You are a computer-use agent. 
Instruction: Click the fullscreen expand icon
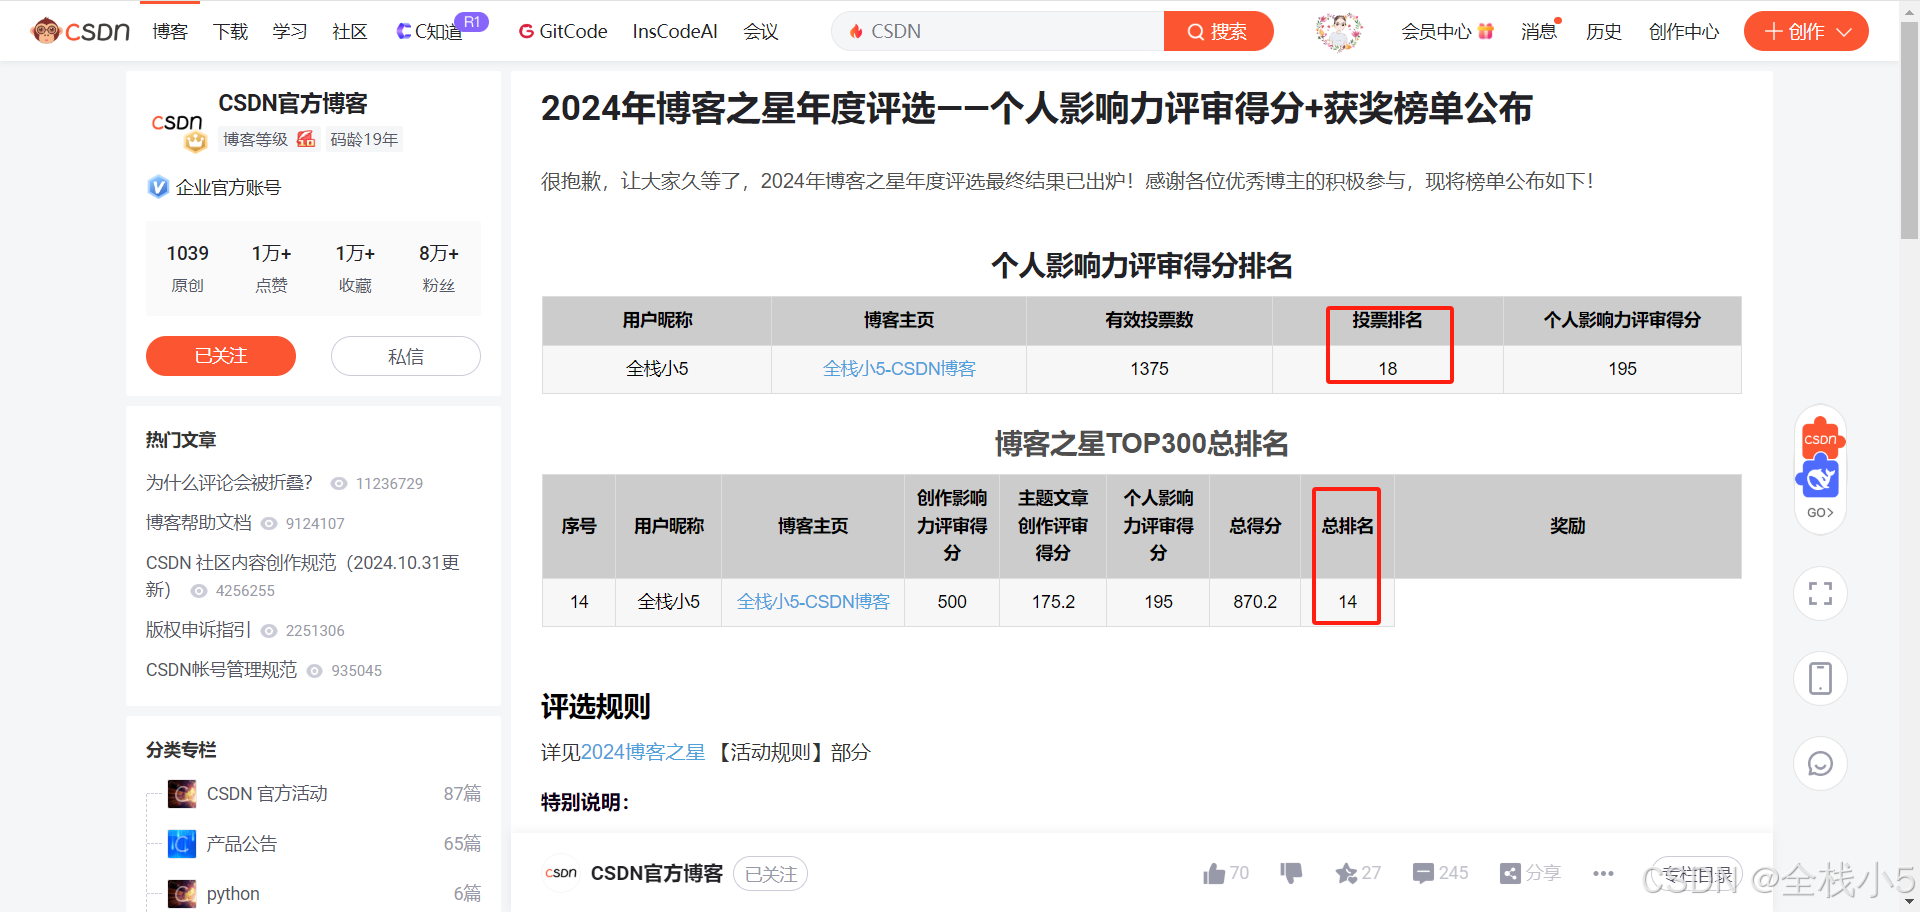click(x=1820, y=593)
